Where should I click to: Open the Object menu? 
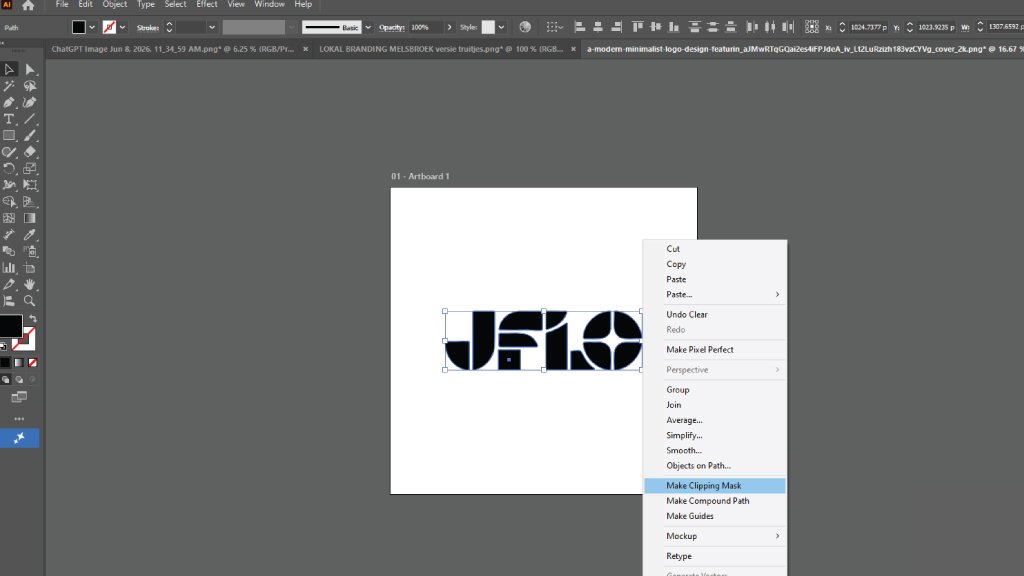[x=115, y=5]
